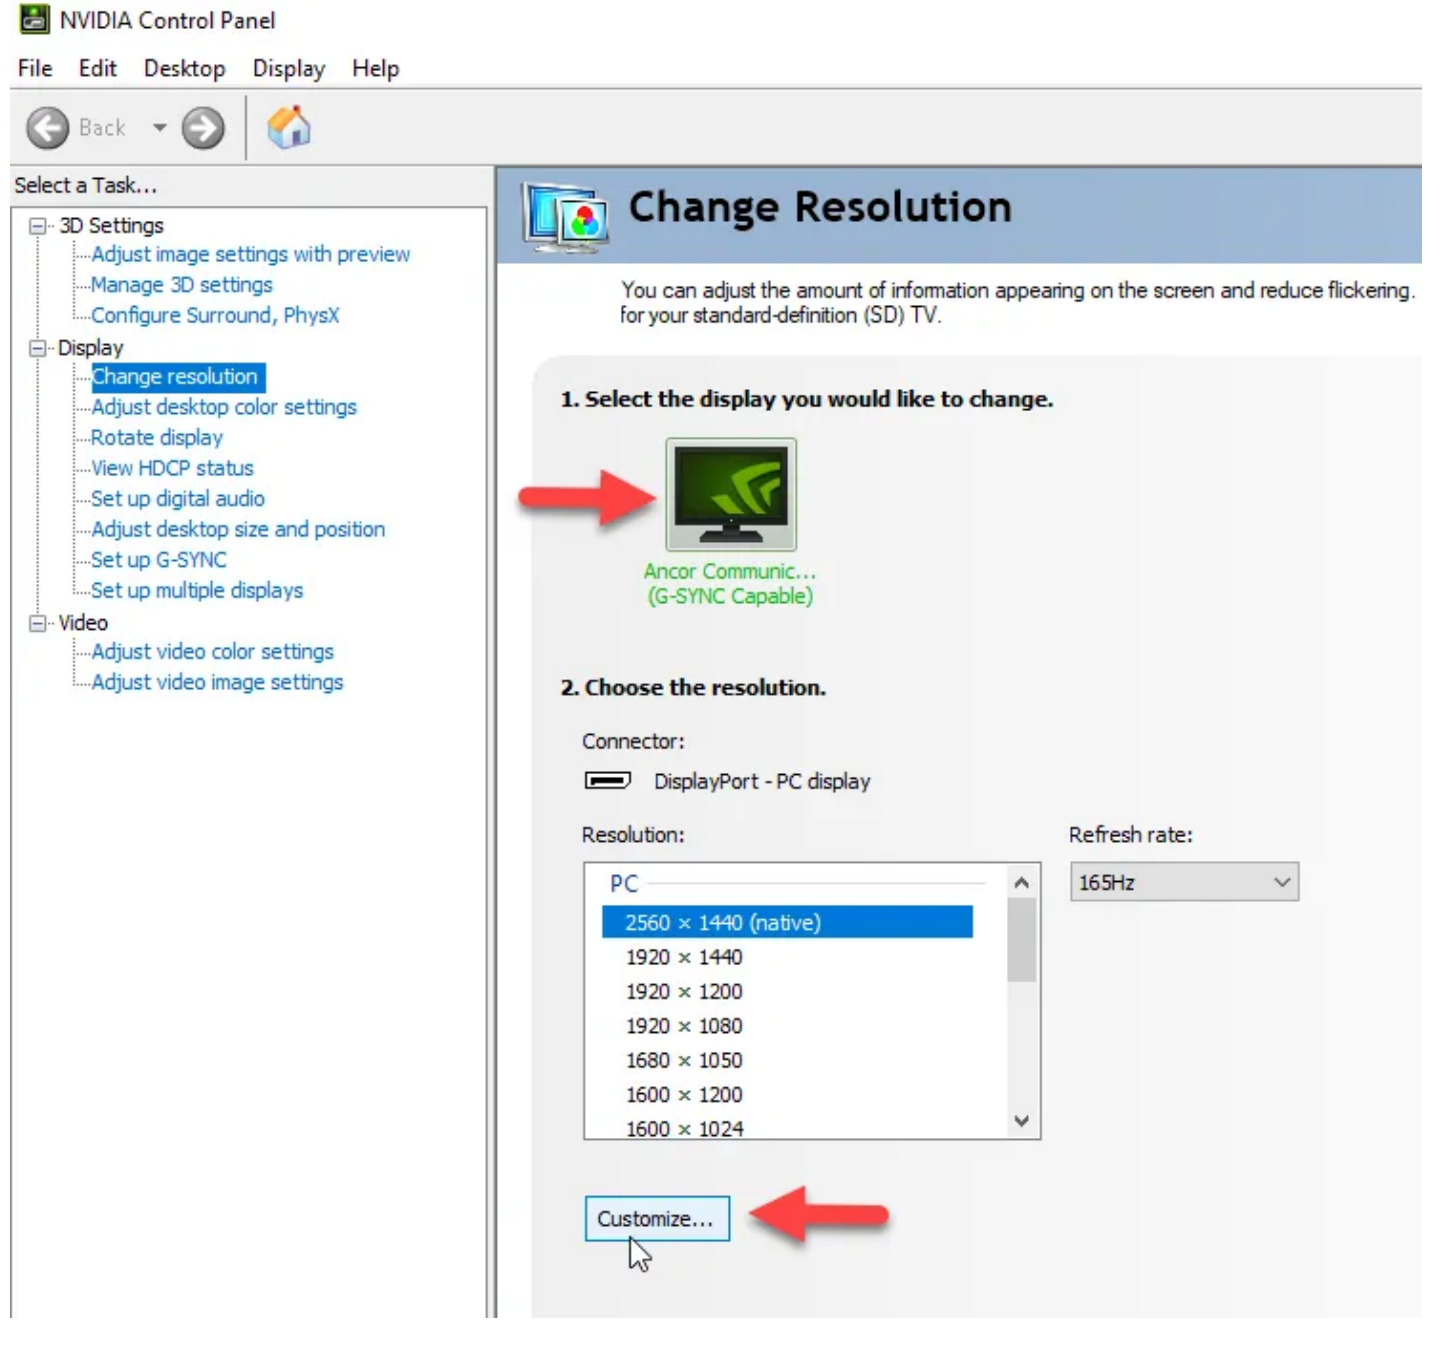This screenshot has width=1442, height=1358.
Task: Open the Help menu
Action: [x=376, y=68]
